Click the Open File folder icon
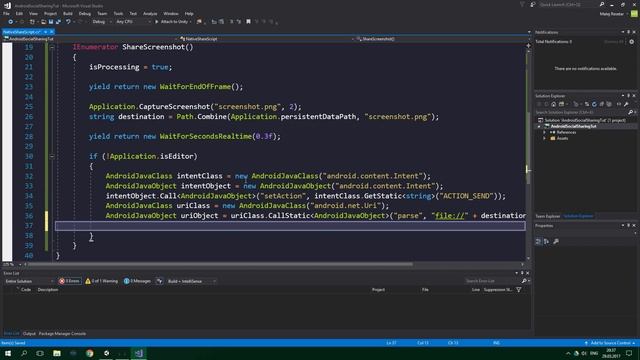The width and height of the screenshot is (640, 360). [x=43, y=22]
